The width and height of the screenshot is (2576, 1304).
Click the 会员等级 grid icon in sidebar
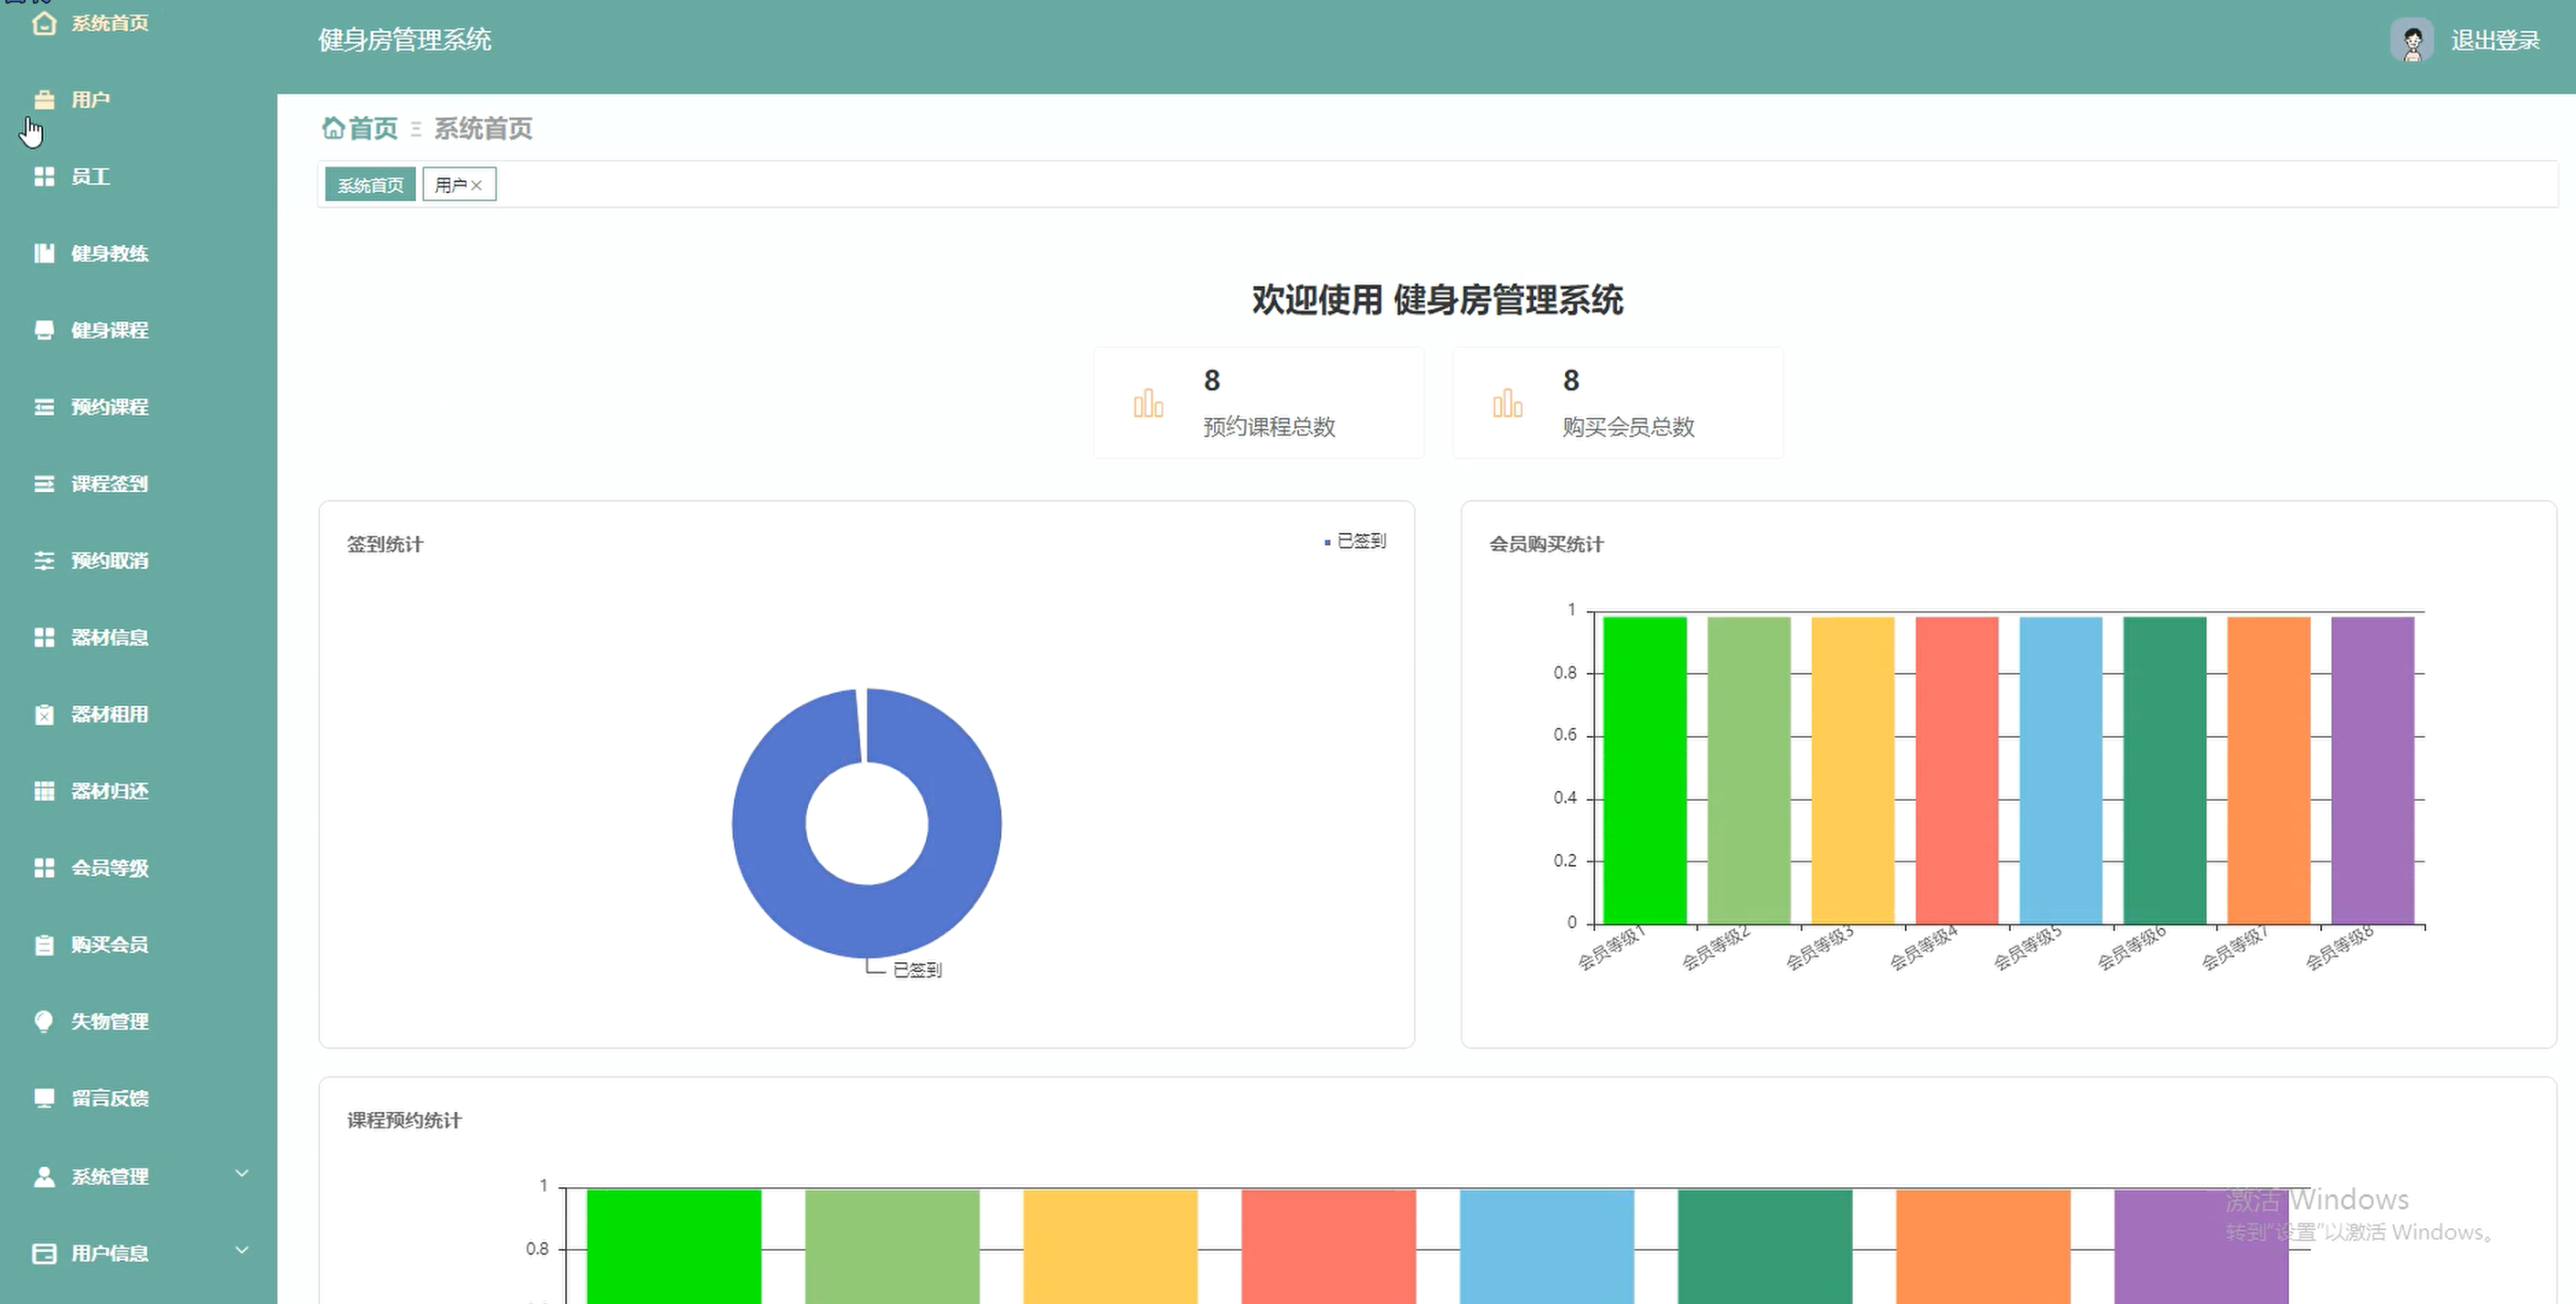pos(44,868)
